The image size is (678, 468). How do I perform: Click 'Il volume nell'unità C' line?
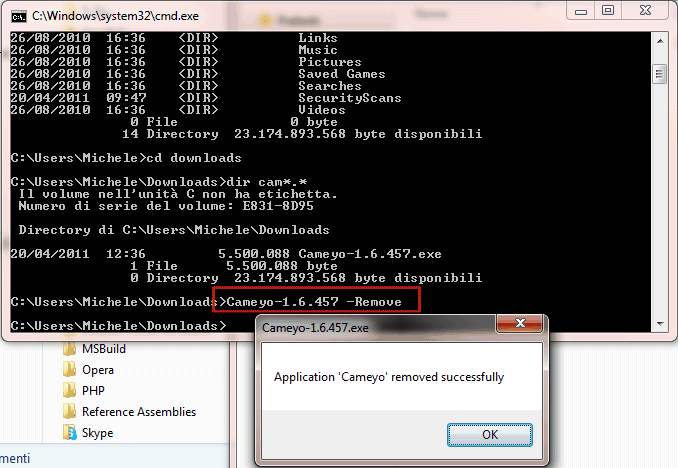pyautogui.click(x=178, y=194)
